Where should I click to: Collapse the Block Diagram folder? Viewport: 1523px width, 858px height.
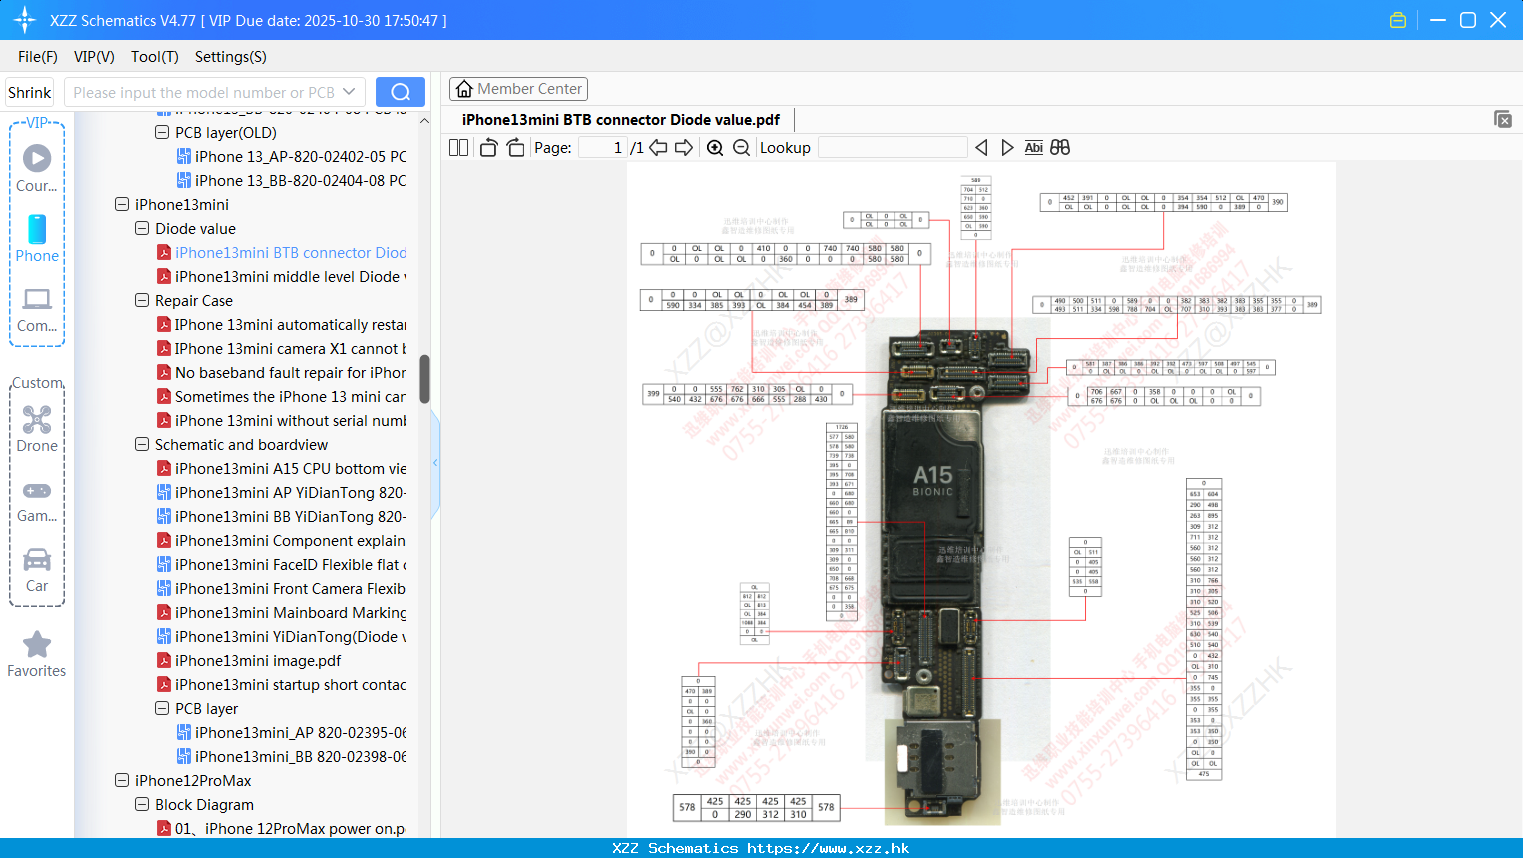click(142, 804)
